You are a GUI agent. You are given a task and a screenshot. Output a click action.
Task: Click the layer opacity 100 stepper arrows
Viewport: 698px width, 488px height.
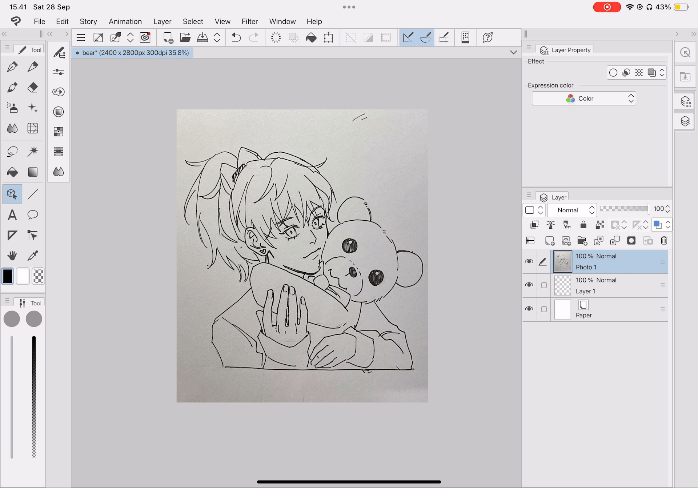[667, 209]
